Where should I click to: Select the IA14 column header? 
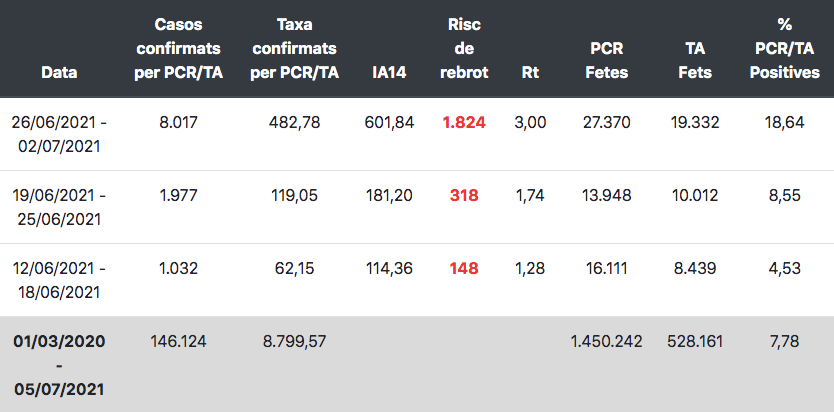pyautogui.click(x=389, y=72)
